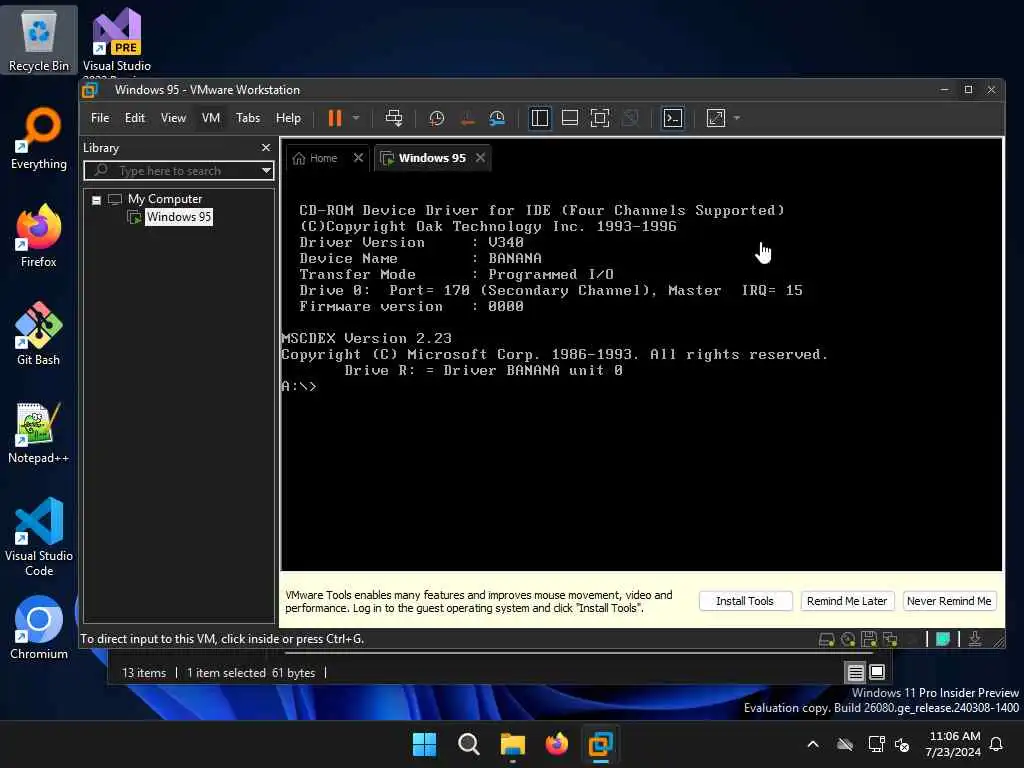This screenshot has height=768, width=1024.
Task: Click the VMware Workstation taskbar icon
Action: pos(600,744)
